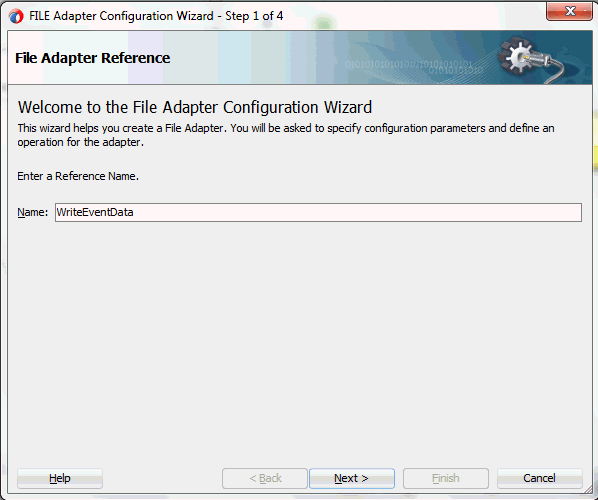Click the 'Enter a Reference Name.' label
Image resolution: width=598 pixels, height=500 pixels.
pyautogui.click(x=78, y=176)
